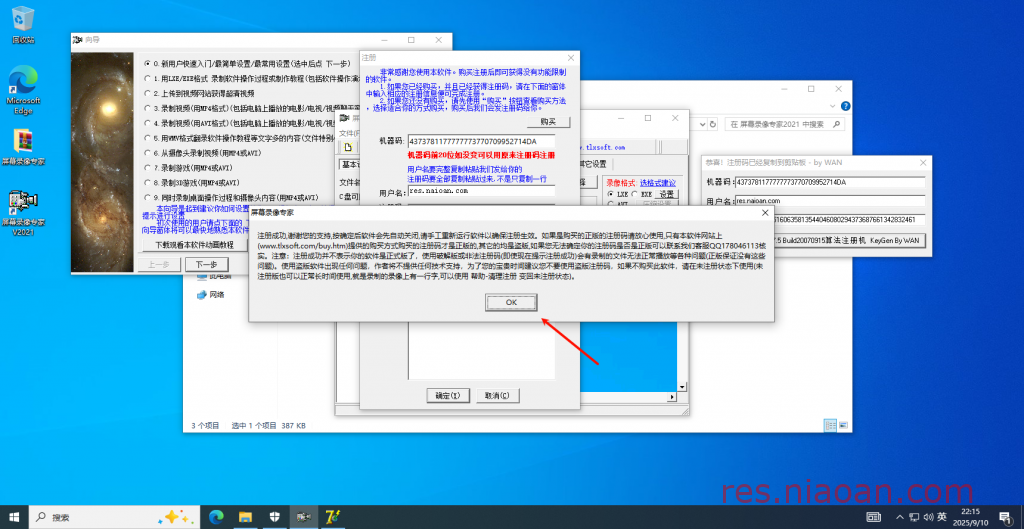Click the 机器码 field in 注册 window
Image resolution: width=1024 pixels, height=529 pixels.
click(481, 141)
